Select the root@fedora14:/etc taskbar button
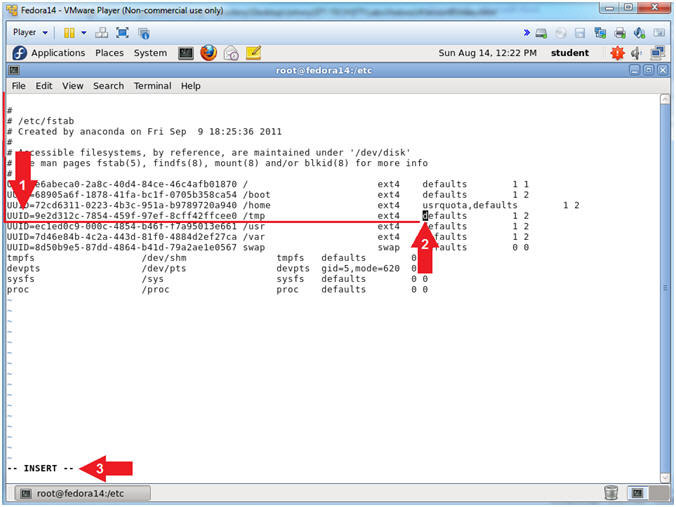This screenshot has height=507, width=676. 83,493
